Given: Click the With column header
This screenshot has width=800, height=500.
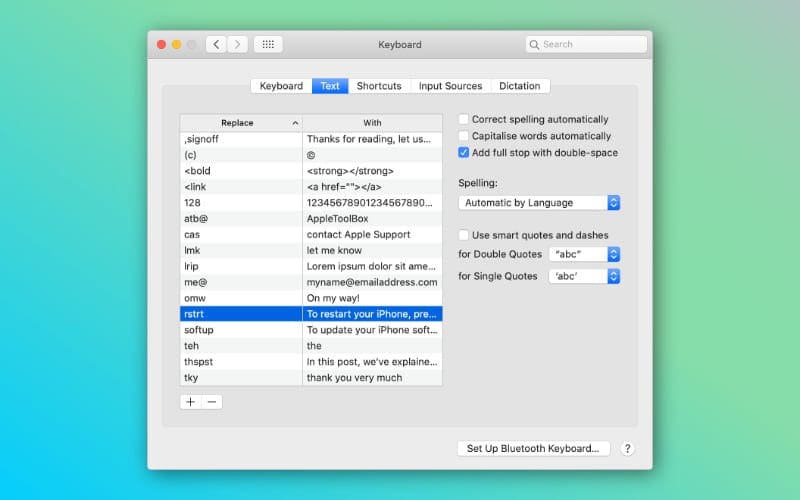Looking at the screenshot, I should (x=372, y=123).
